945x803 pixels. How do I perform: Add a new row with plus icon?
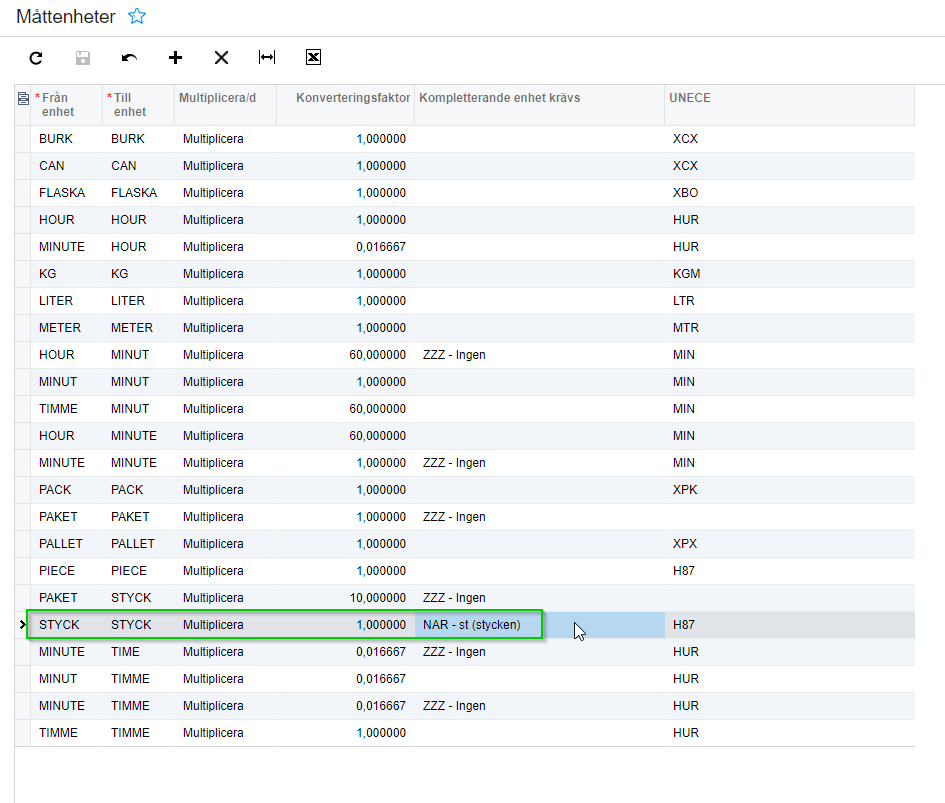coord(175,58)
